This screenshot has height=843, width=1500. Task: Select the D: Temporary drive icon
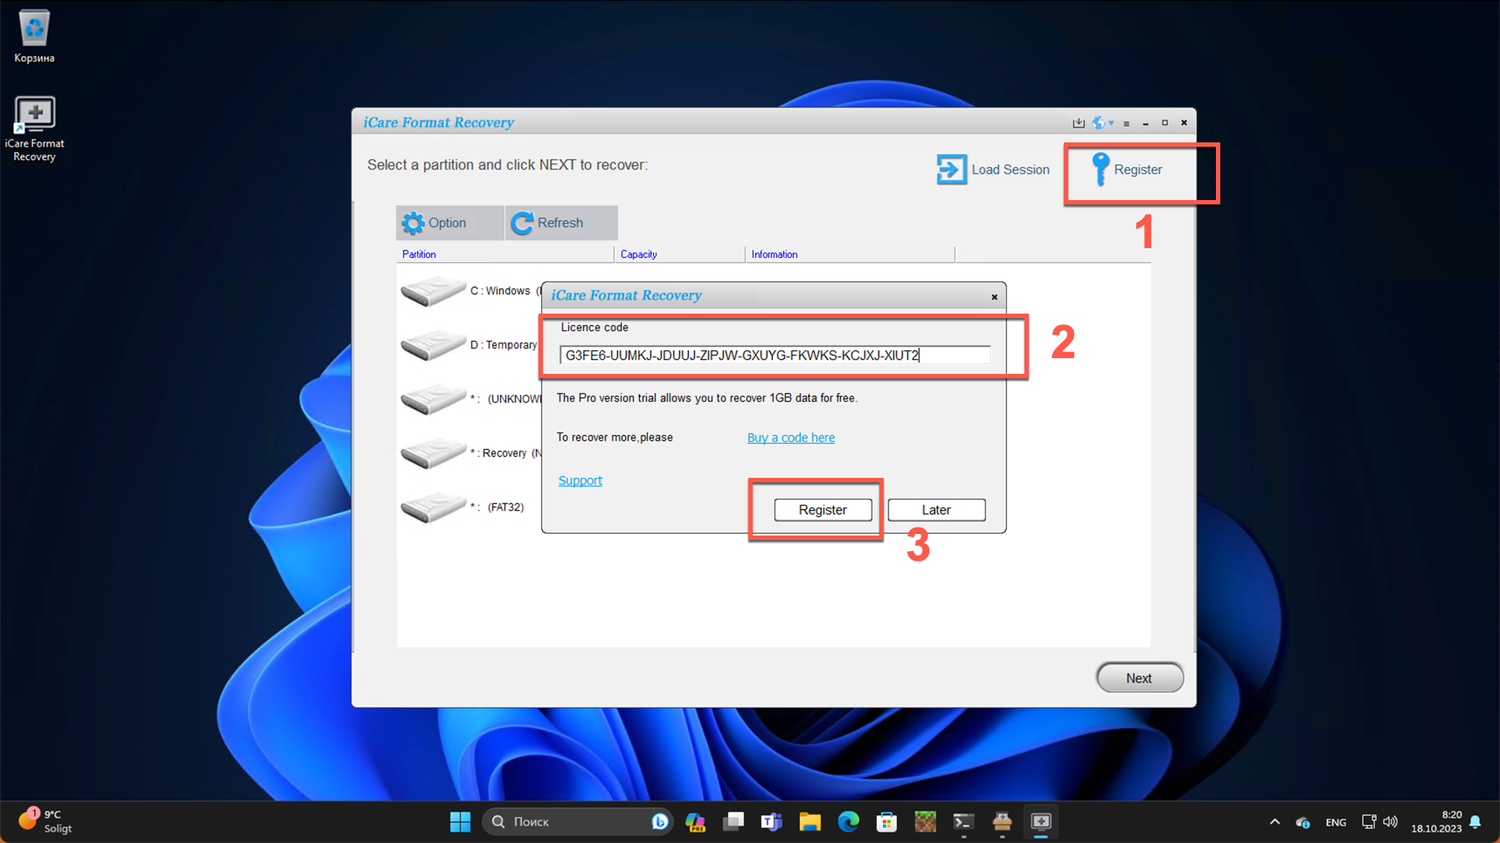tap(433, 345)
